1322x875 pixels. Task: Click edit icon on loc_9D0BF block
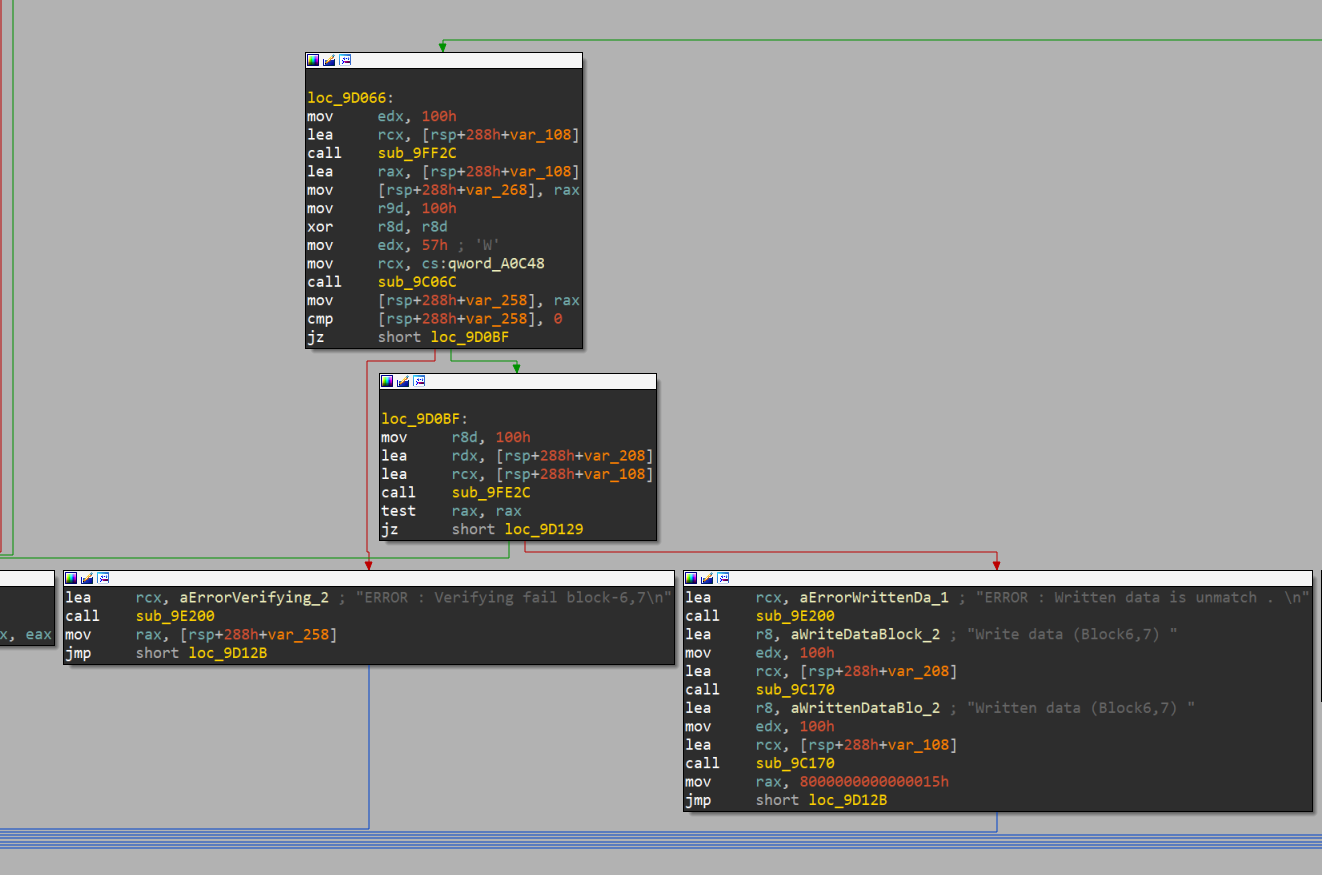click(x=403, y=381)
